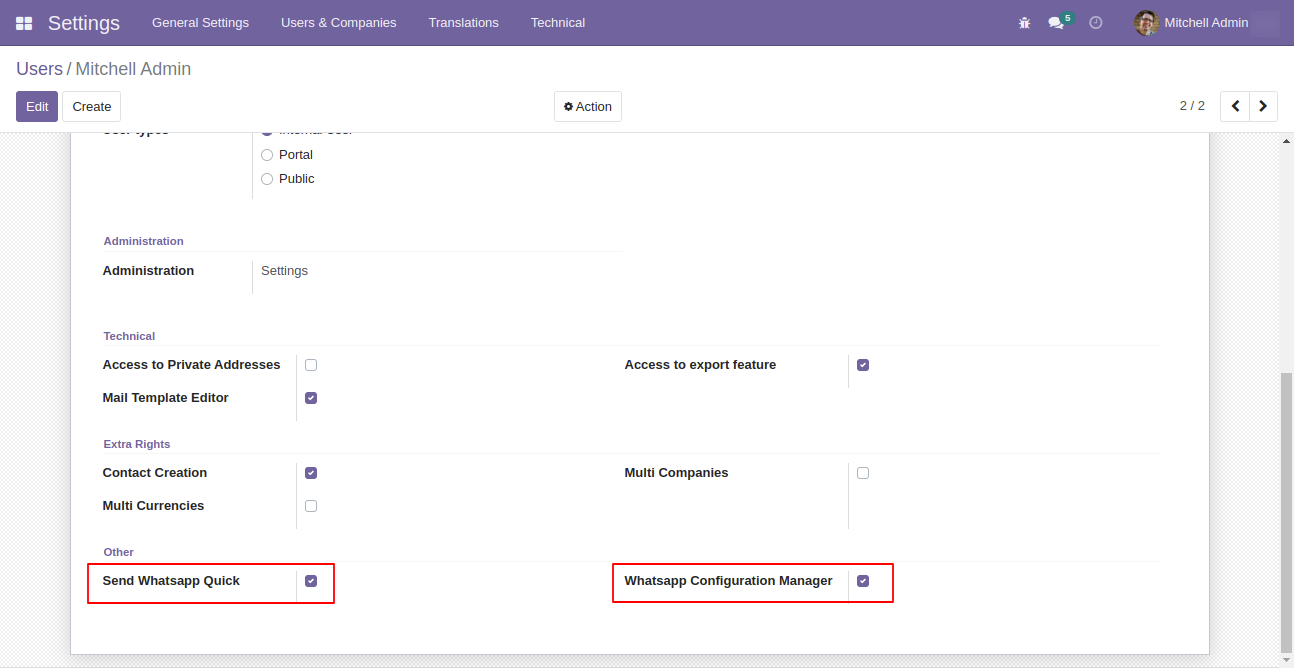This screenshot has height=668, width=1294.
Task: Go to previous record arrow
Action: click(x=1235, y=106)
